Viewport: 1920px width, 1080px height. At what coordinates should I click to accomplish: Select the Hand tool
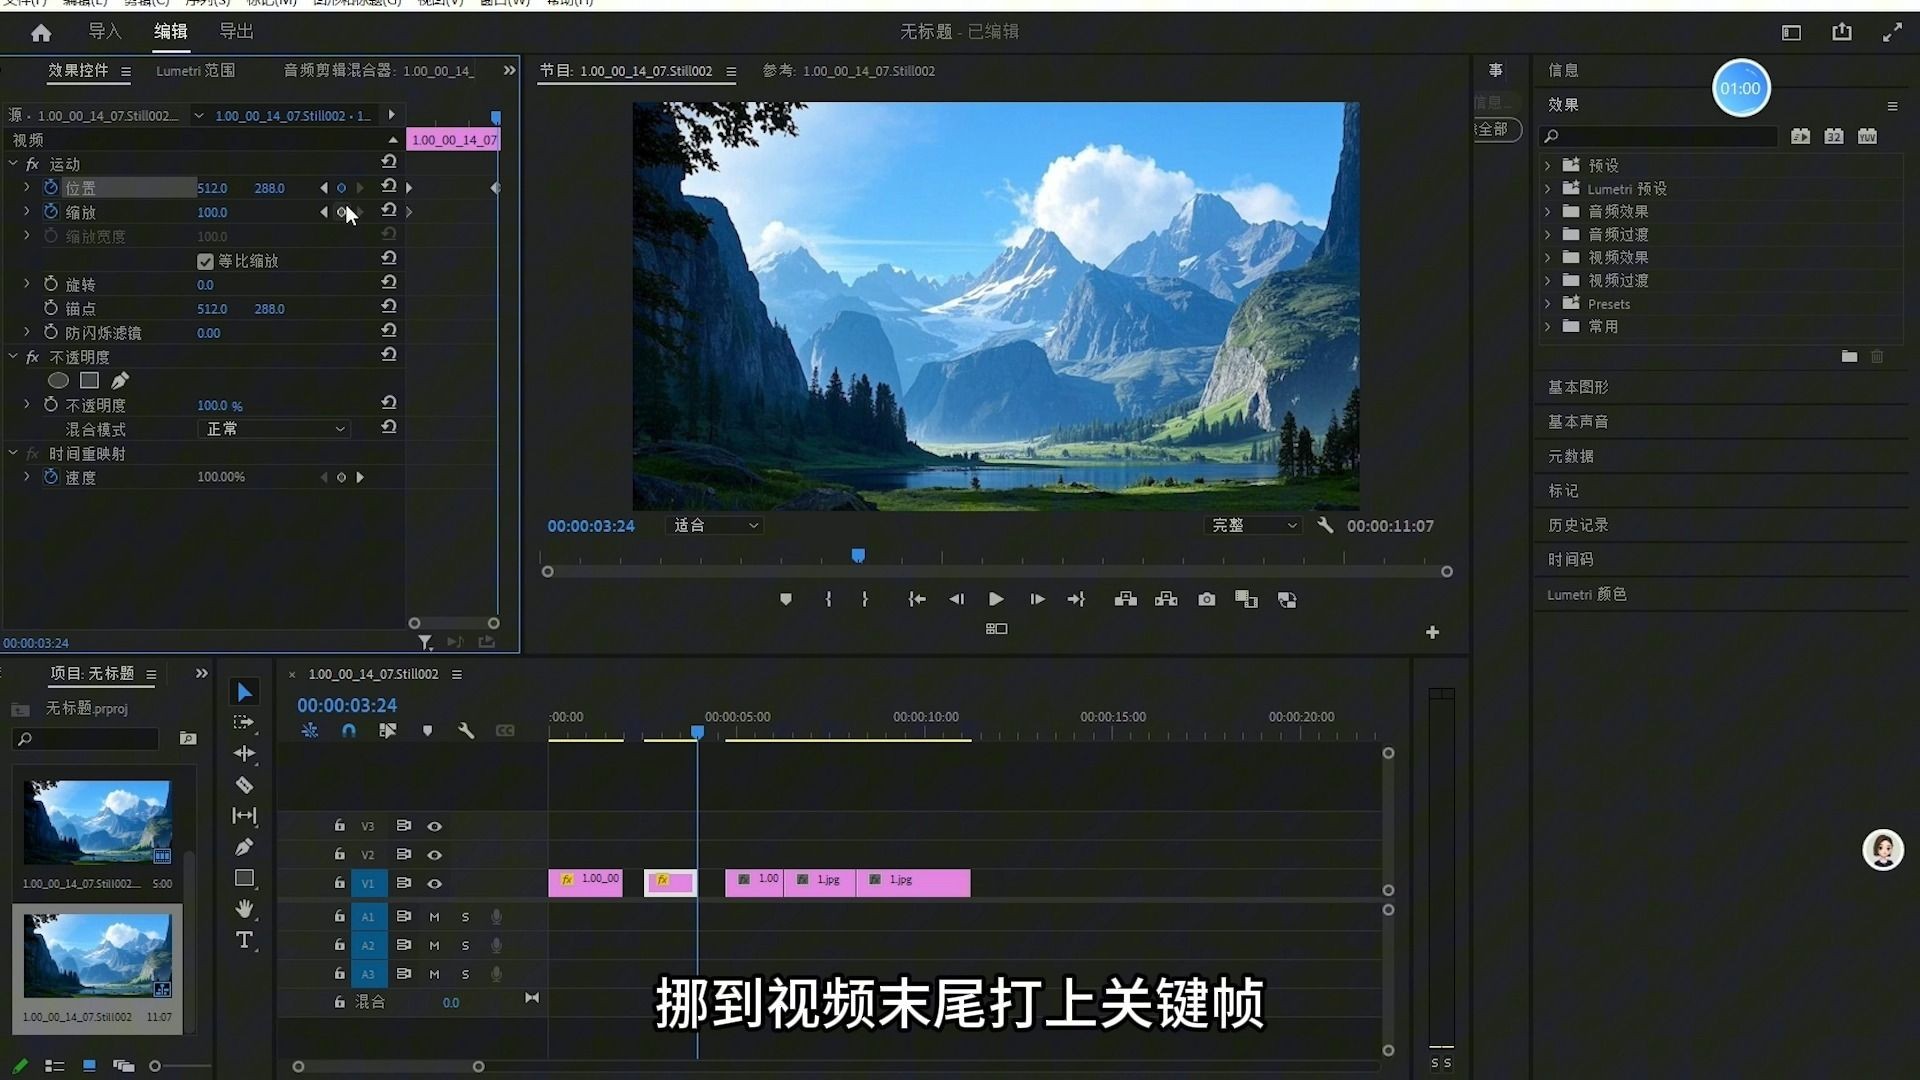click(x=244, y=909)
